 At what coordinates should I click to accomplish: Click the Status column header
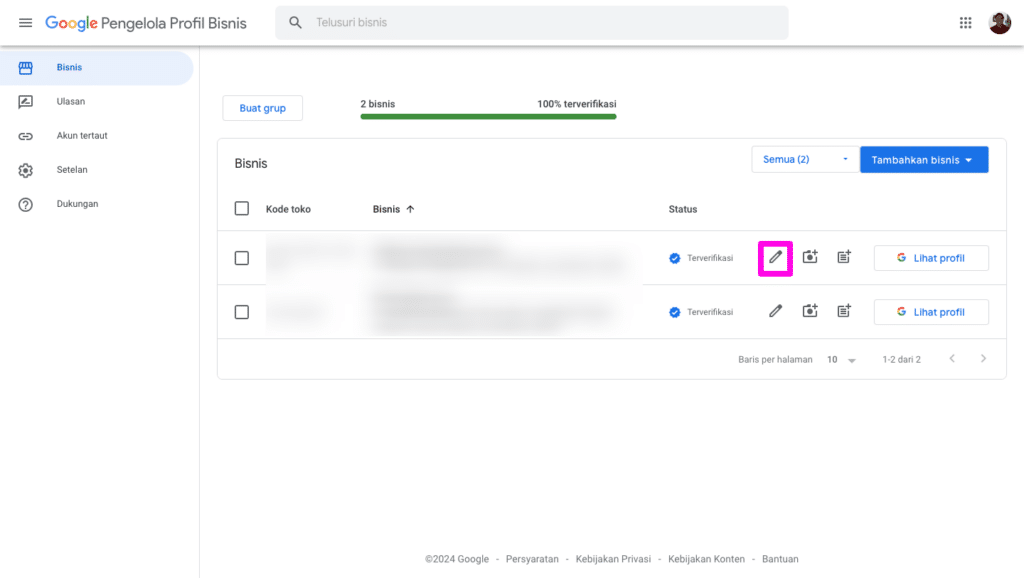[x=682, y=210]
